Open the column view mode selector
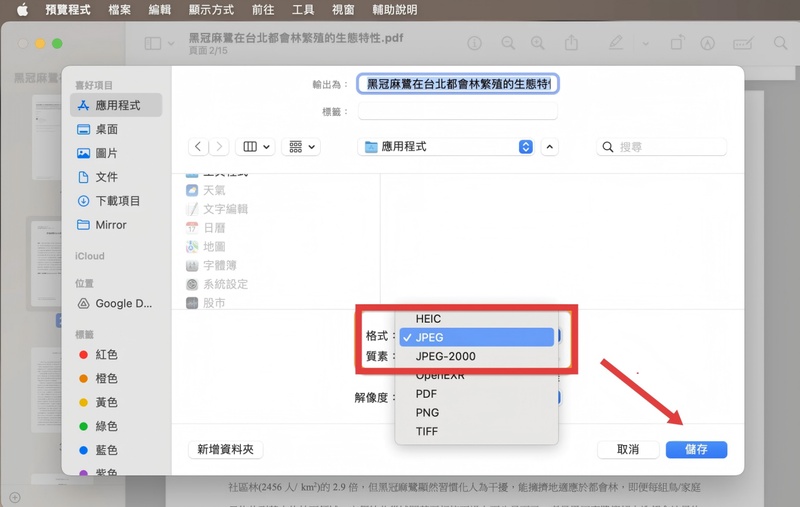 254,147
